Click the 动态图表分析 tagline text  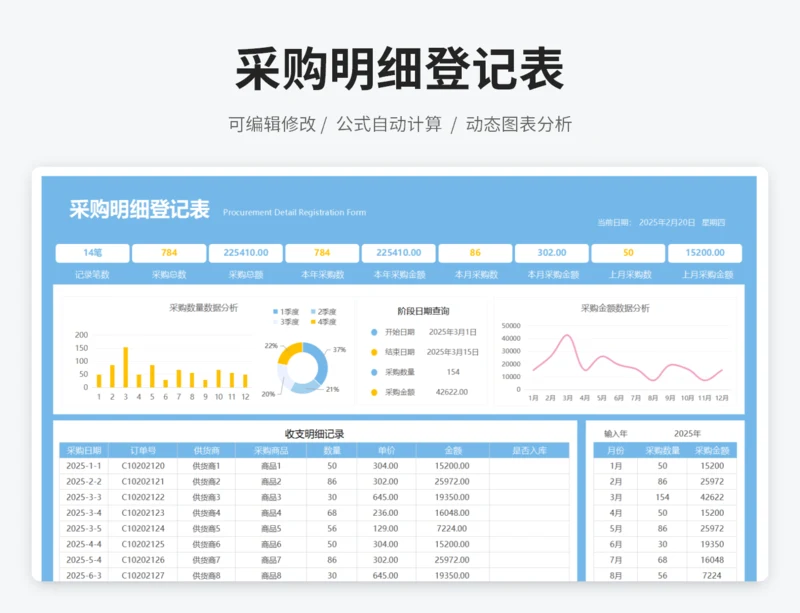[519, 124]
